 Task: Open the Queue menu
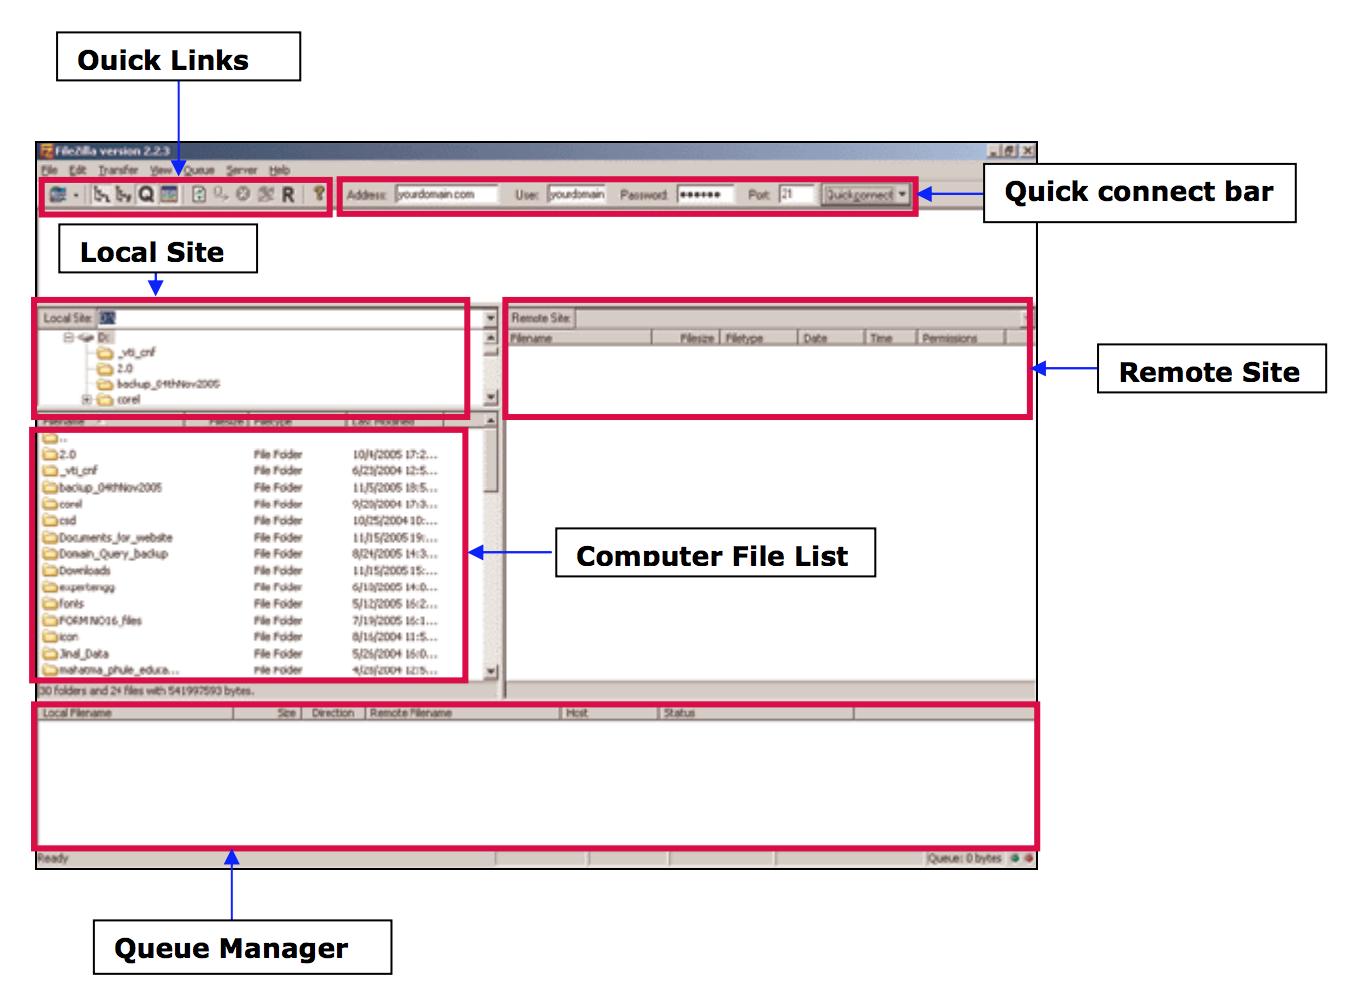(198, 170)
